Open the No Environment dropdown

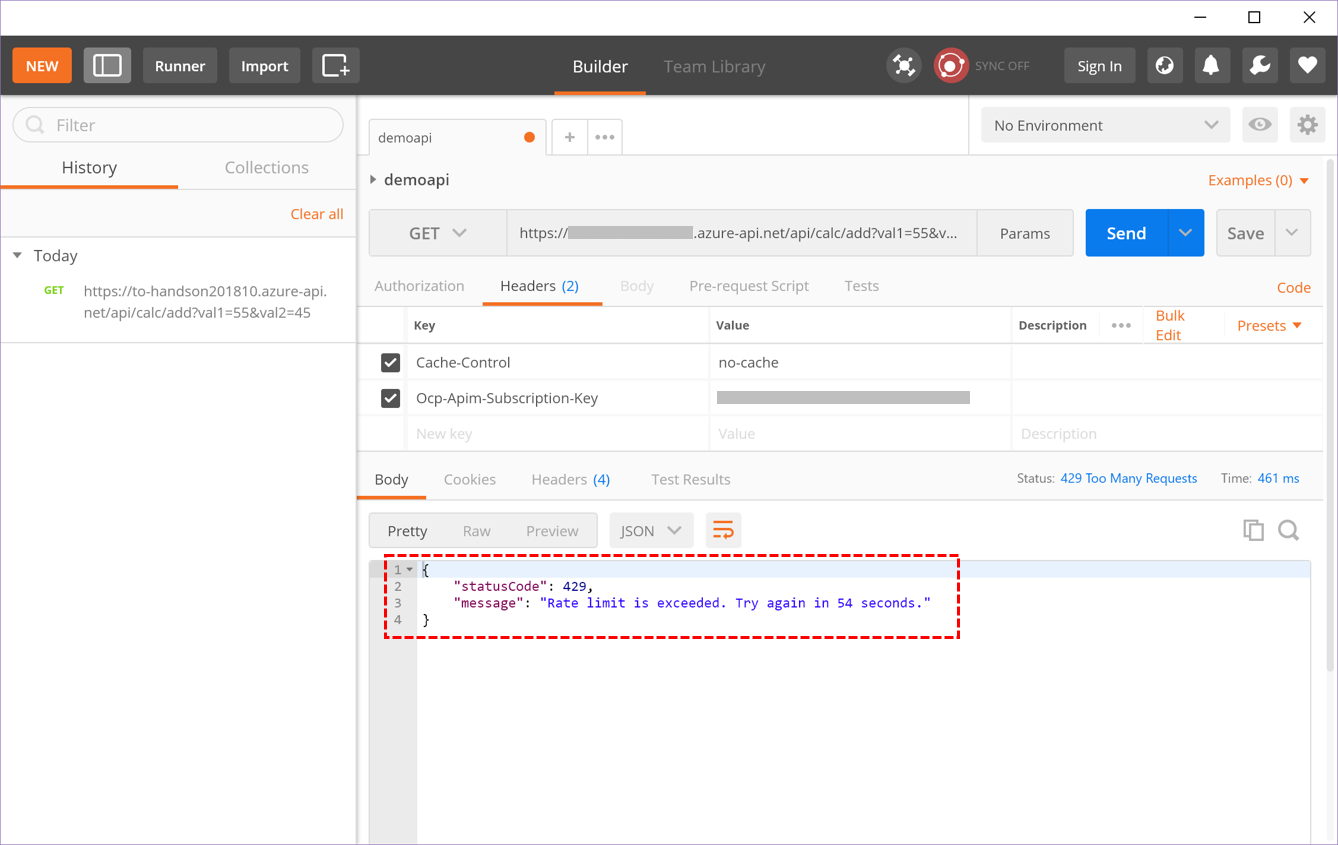(x=1104, y=124)
